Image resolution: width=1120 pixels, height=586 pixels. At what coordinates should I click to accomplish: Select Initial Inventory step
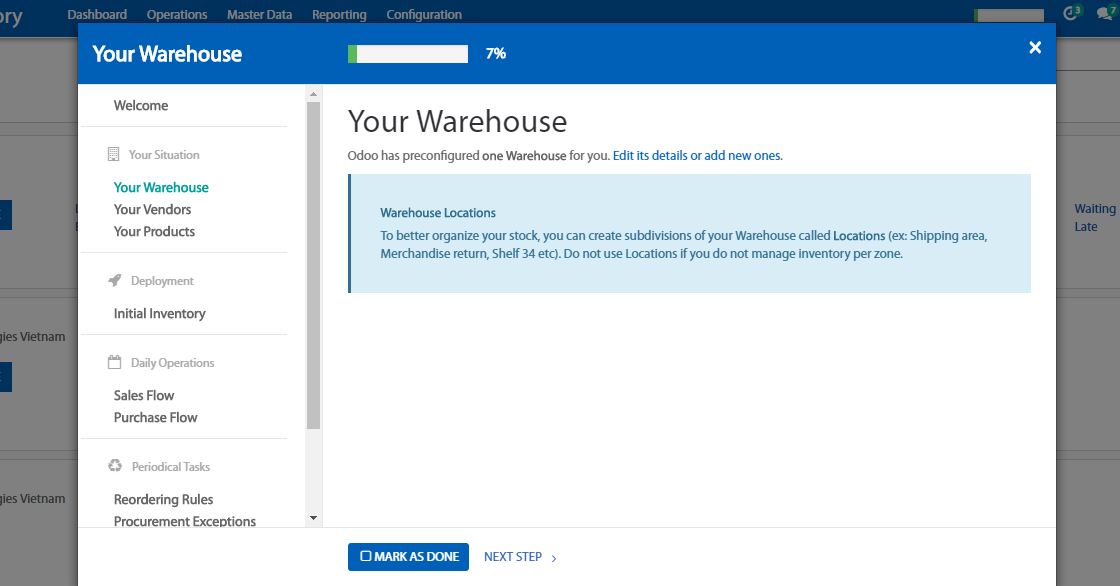[x=159, y=313]
